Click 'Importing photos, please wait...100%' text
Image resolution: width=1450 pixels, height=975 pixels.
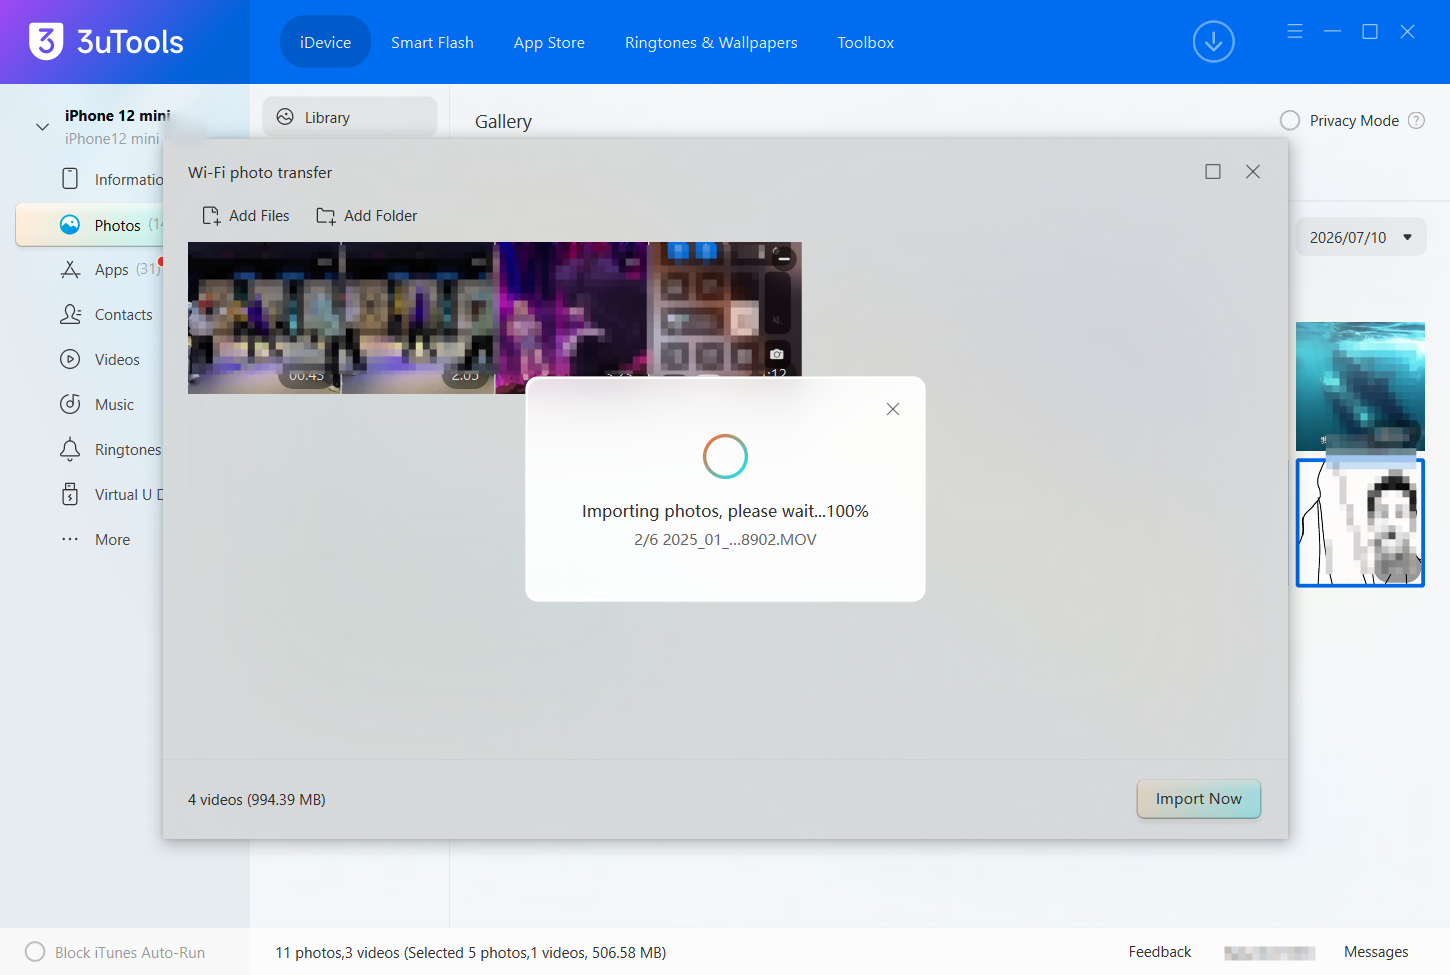pyautogui.click(x=725, y=511)
